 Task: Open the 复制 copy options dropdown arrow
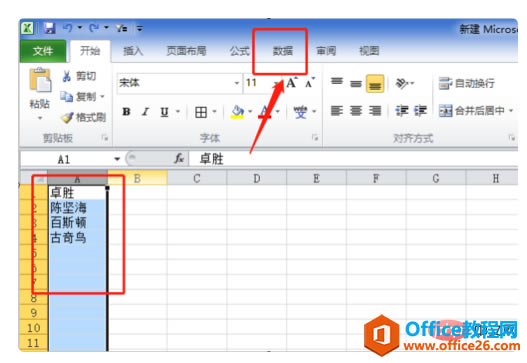click(102, 97)
